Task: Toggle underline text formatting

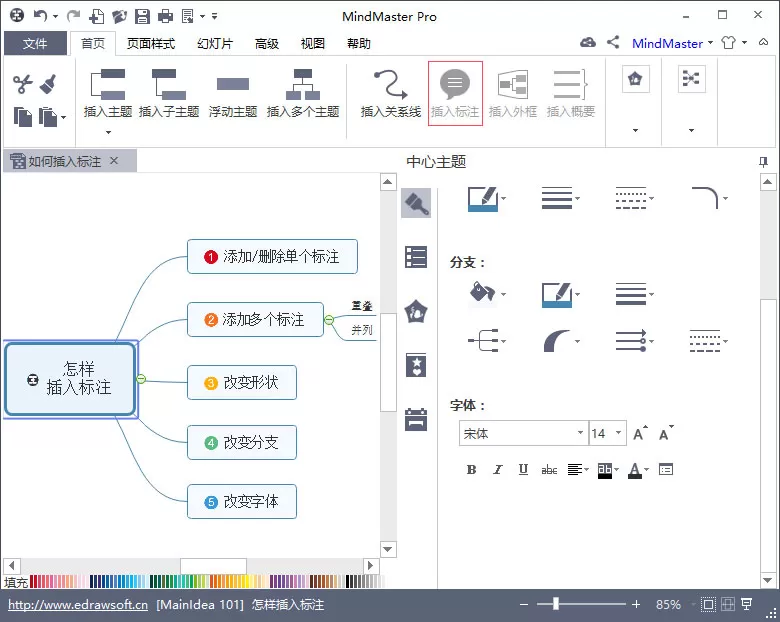Action: 523,469
